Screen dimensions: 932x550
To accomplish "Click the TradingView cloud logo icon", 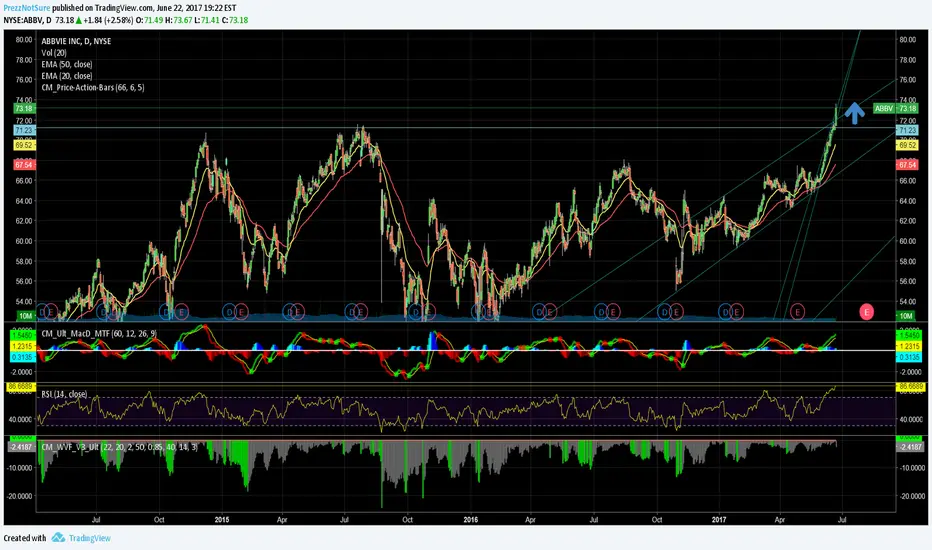I will pyautogui.click(x=58, y=538).
